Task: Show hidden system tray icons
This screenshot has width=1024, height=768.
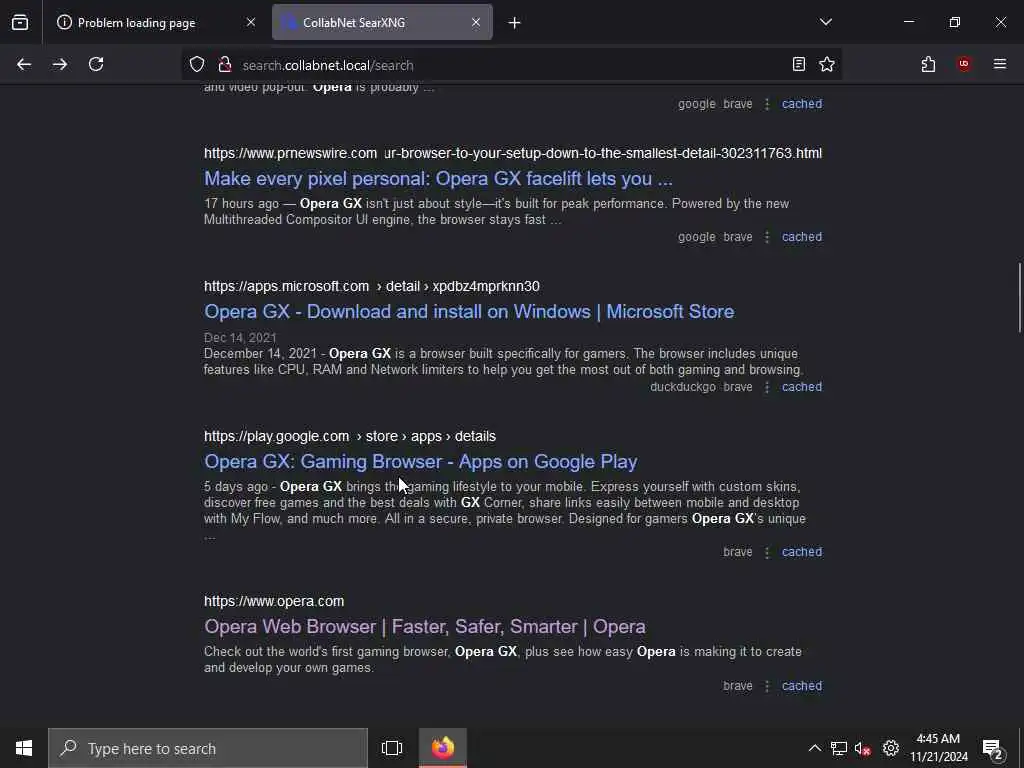Action: tap(814, 748)
